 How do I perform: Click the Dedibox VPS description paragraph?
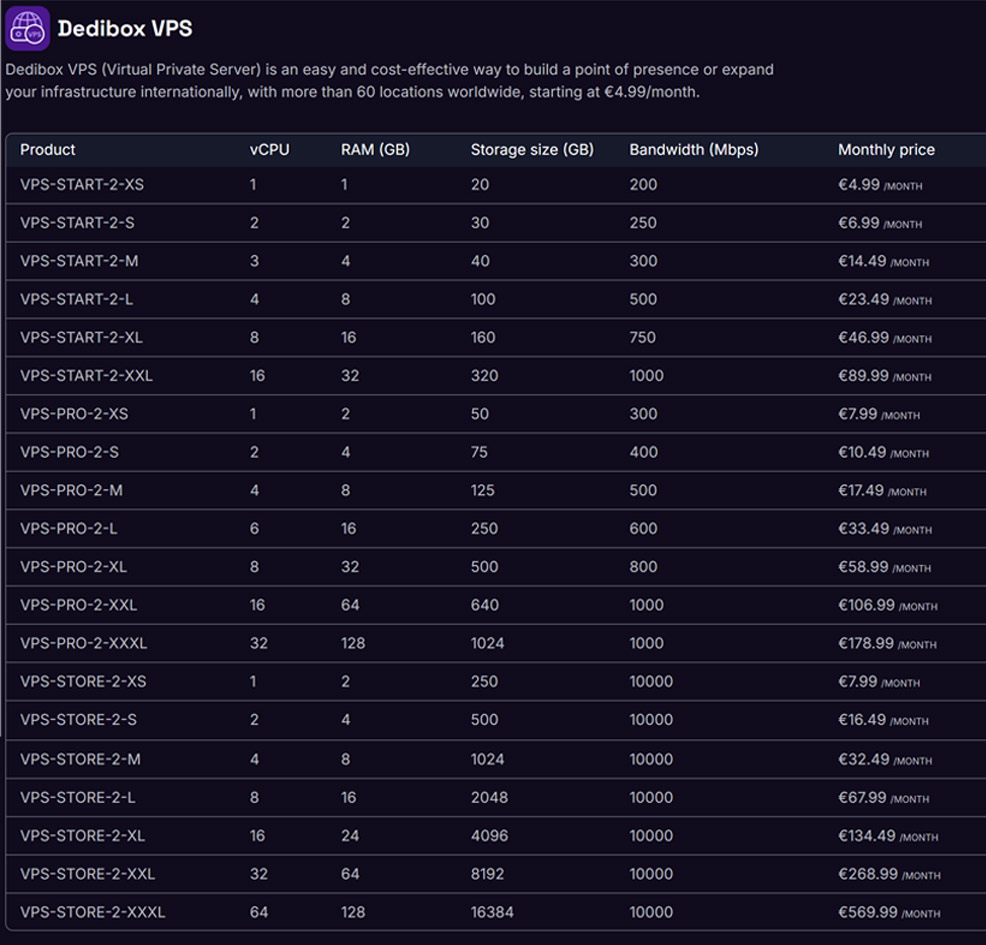(x=389, y=80)
